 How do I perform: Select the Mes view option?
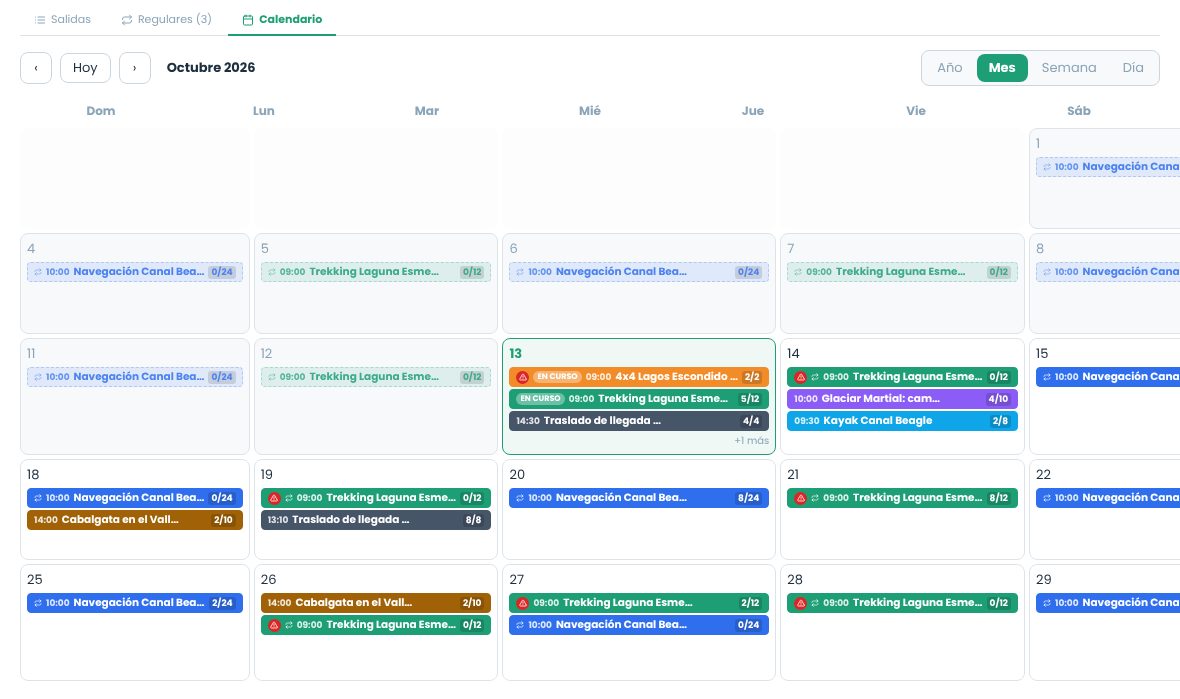point(1002,68)
